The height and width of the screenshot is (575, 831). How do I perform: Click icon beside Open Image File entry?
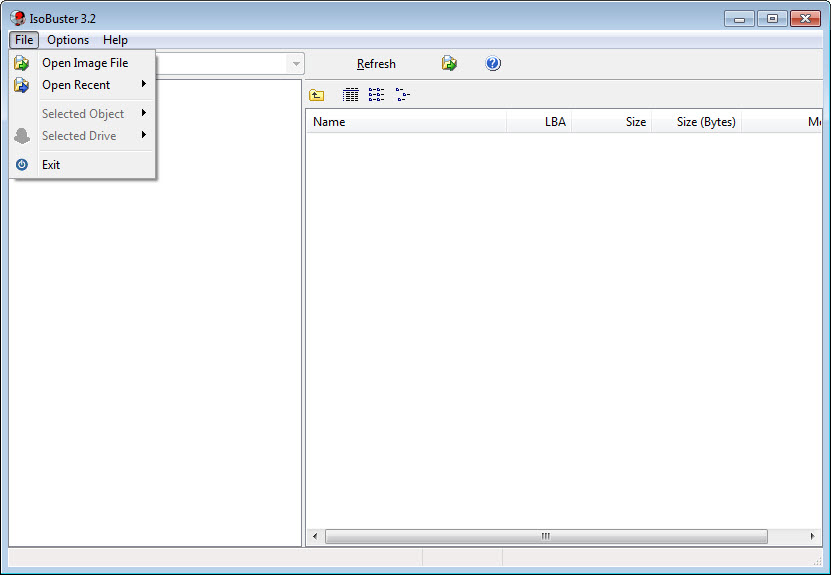(x=22, y=63)
